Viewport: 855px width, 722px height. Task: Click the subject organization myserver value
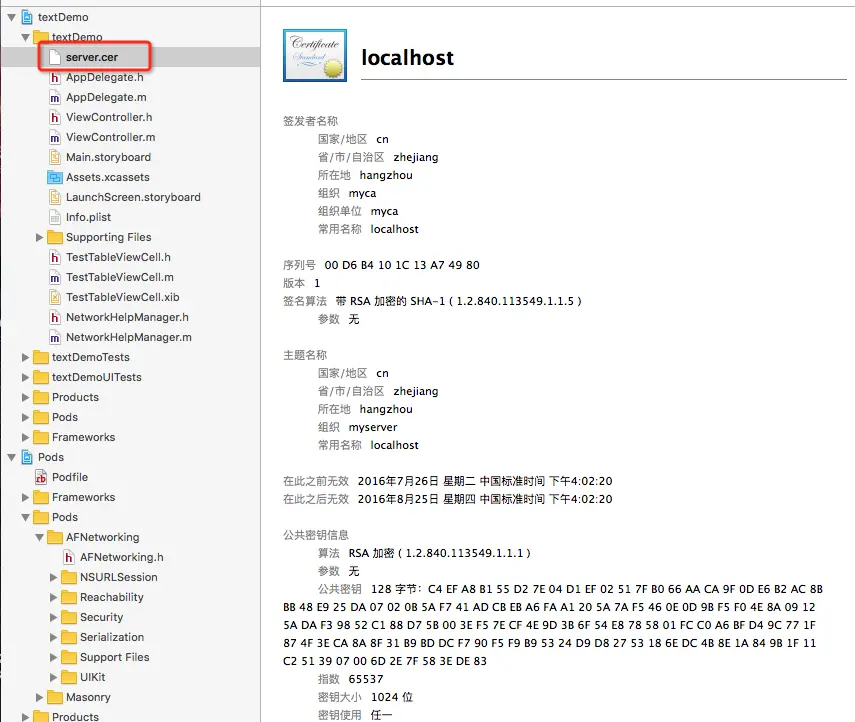pos(373,428)
